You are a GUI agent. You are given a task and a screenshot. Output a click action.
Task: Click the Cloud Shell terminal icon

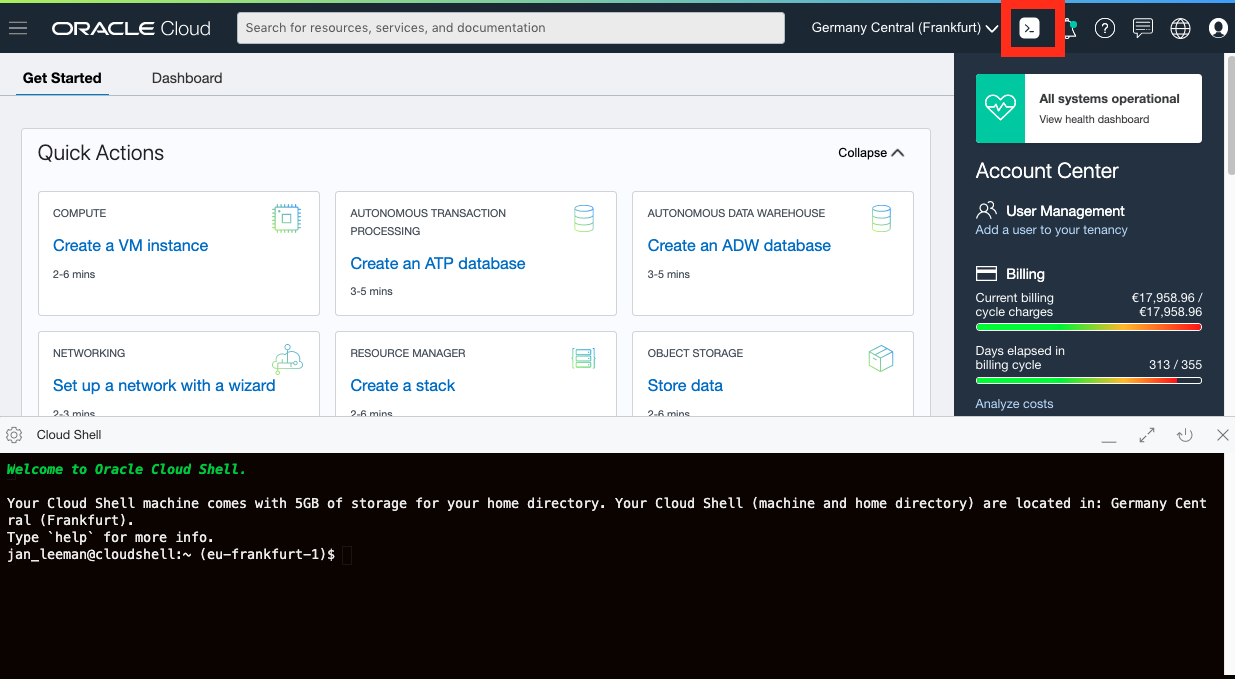click(1029, 28)
